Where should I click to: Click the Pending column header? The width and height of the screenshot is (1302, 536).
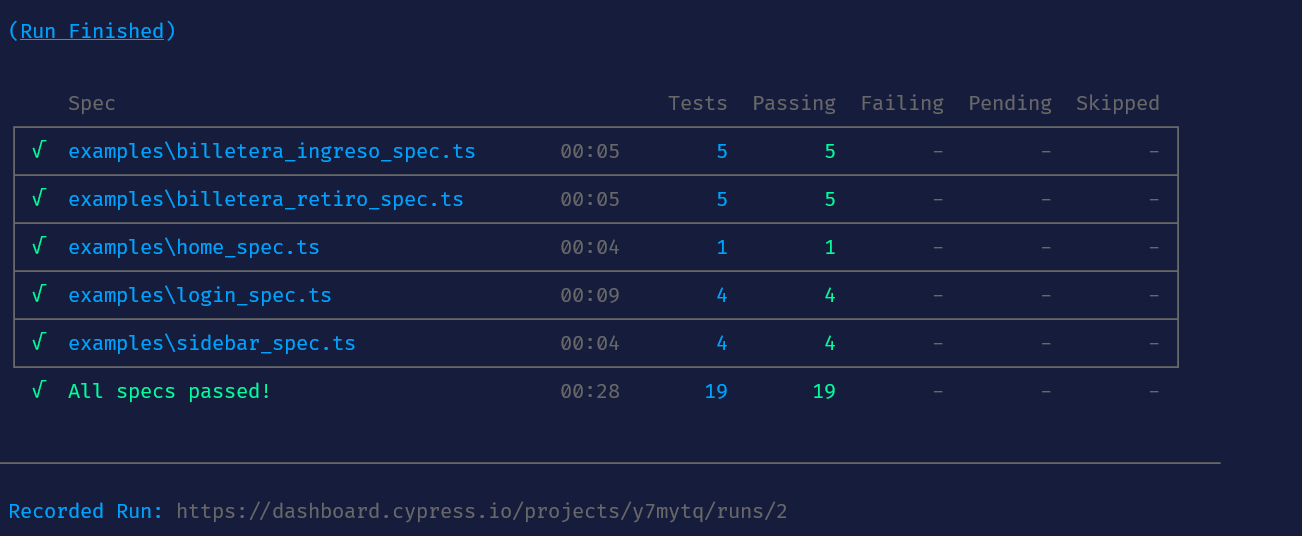point(1010,103)
